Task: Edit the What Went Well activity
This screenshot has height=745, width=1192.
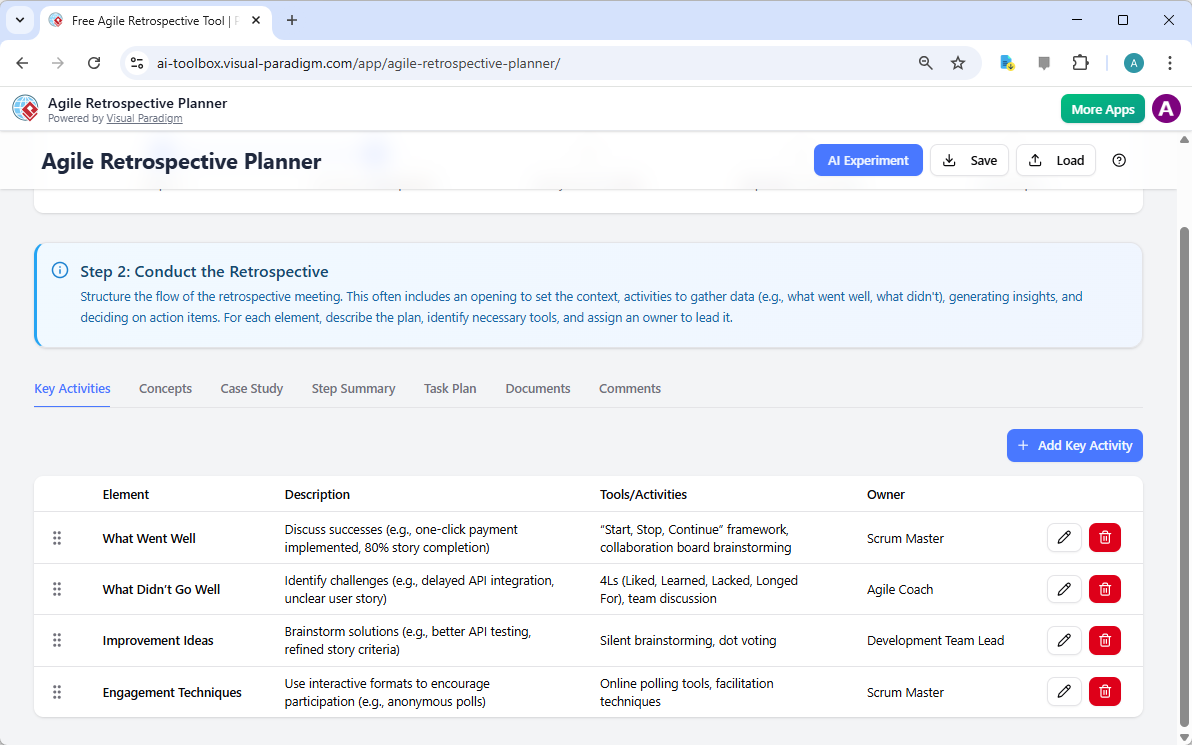Action: (x=1064, y=537)
